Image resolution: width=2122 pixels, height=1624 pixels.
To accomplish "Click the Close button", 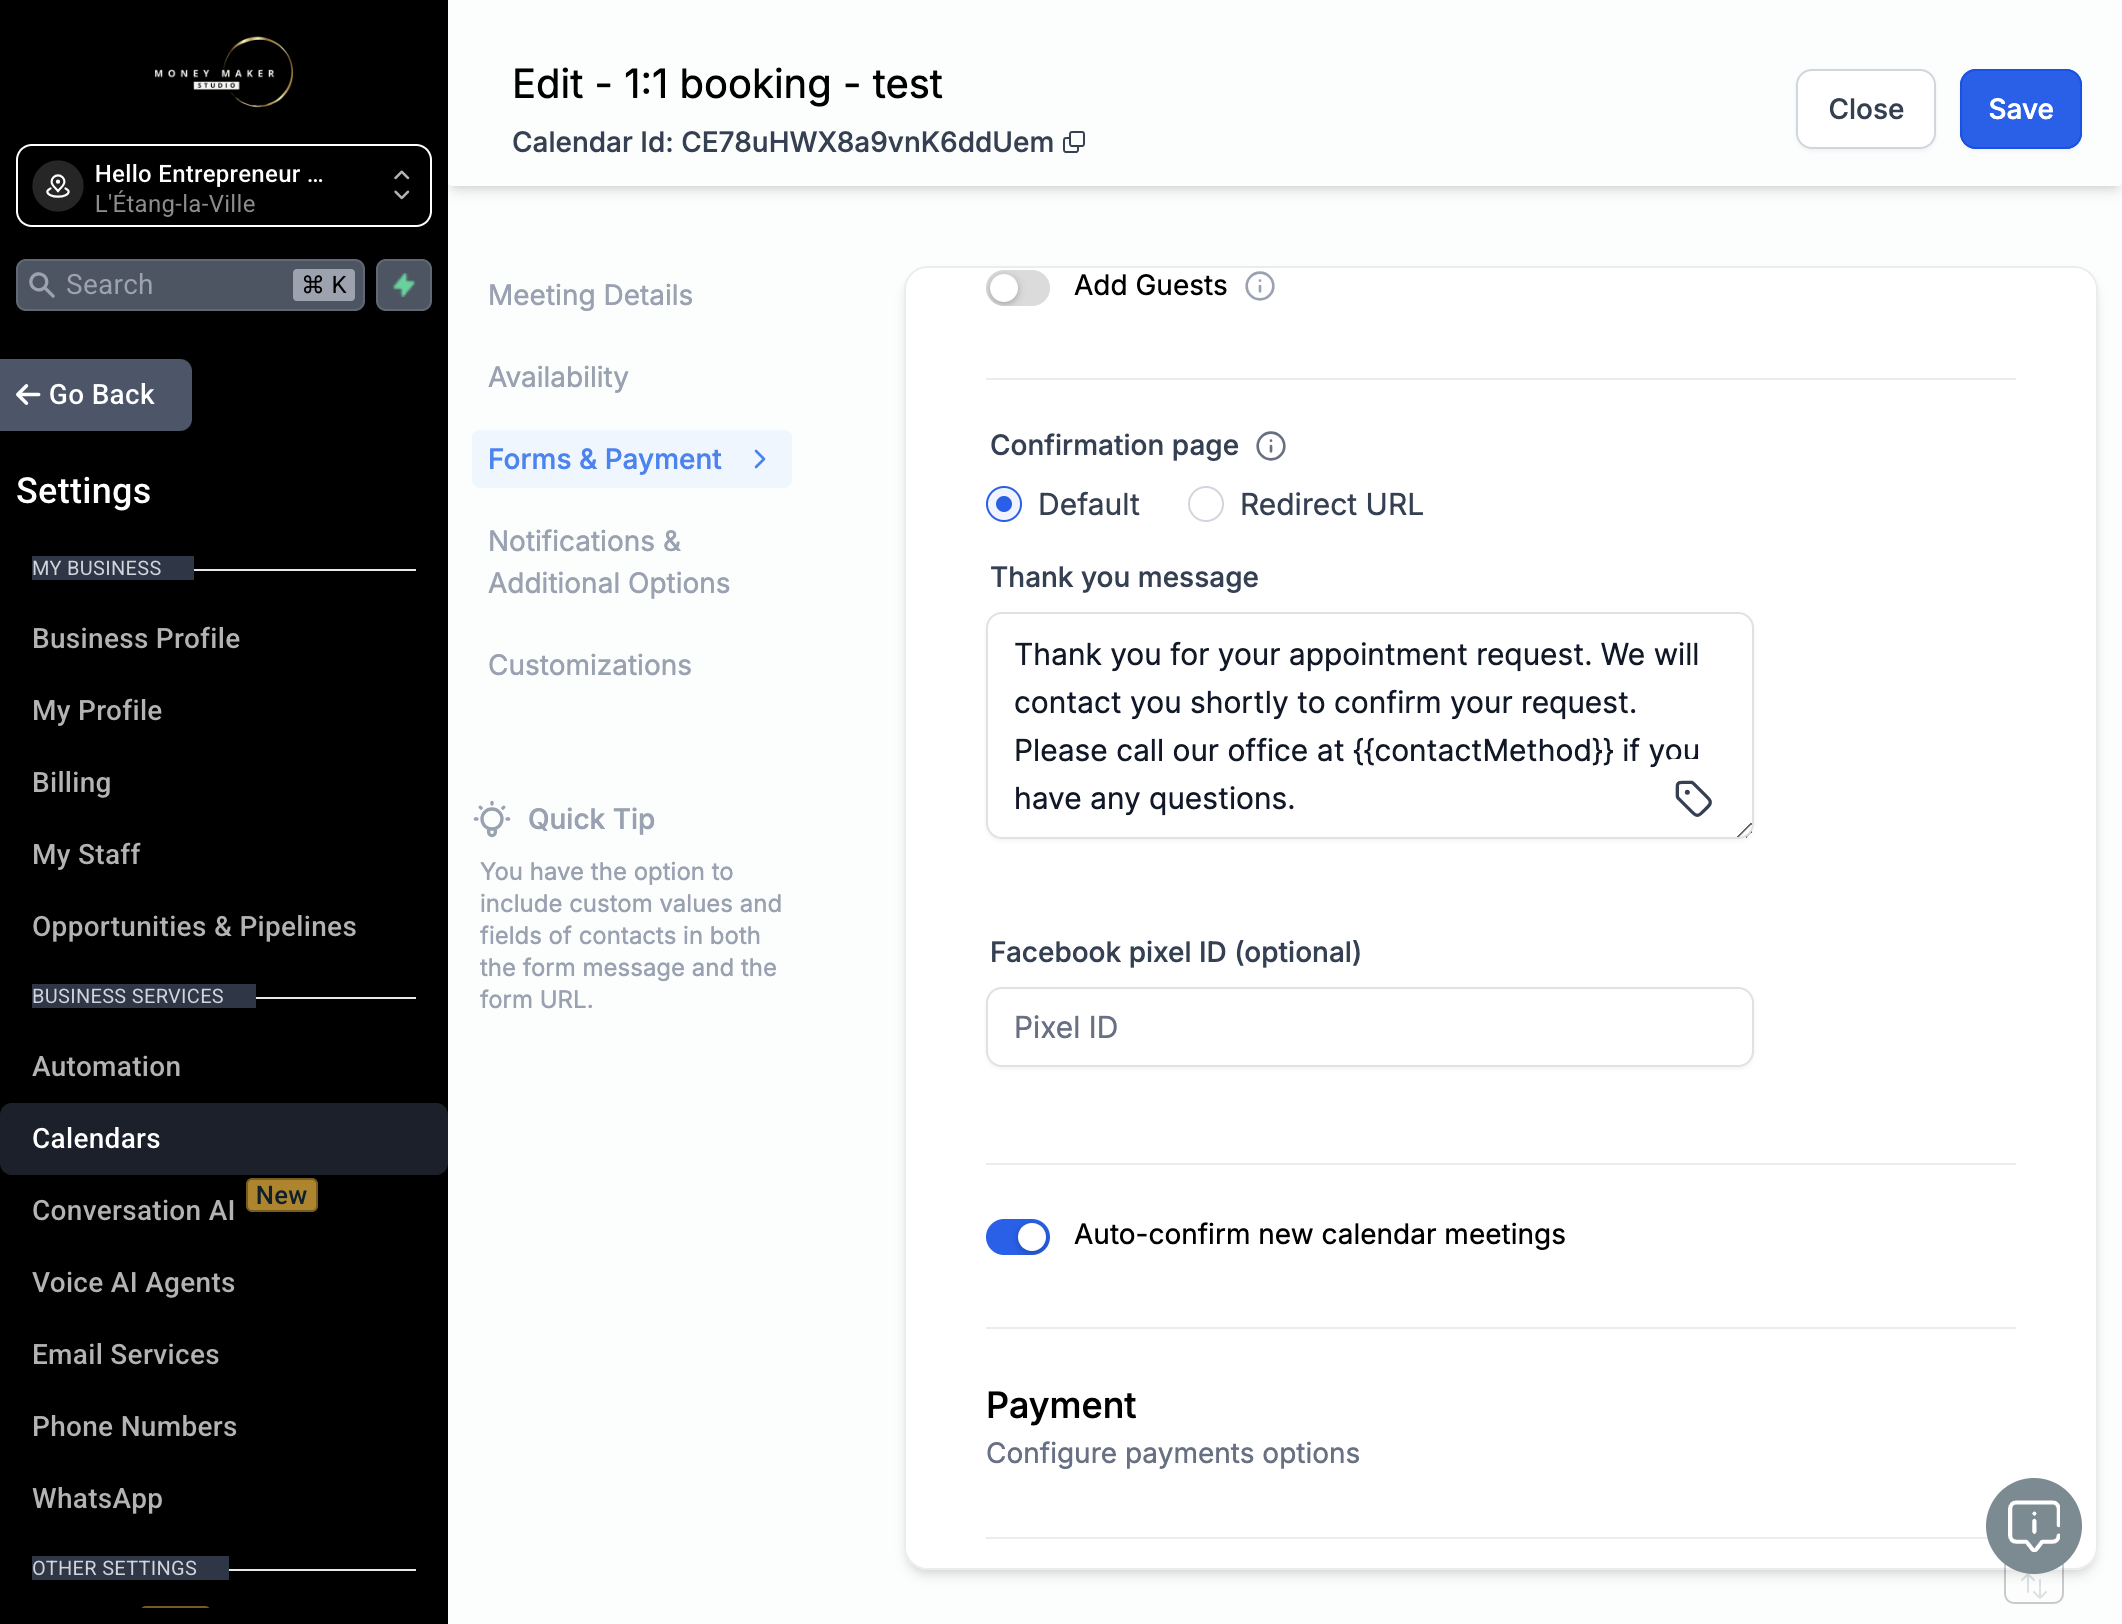I will point(1865,109).
